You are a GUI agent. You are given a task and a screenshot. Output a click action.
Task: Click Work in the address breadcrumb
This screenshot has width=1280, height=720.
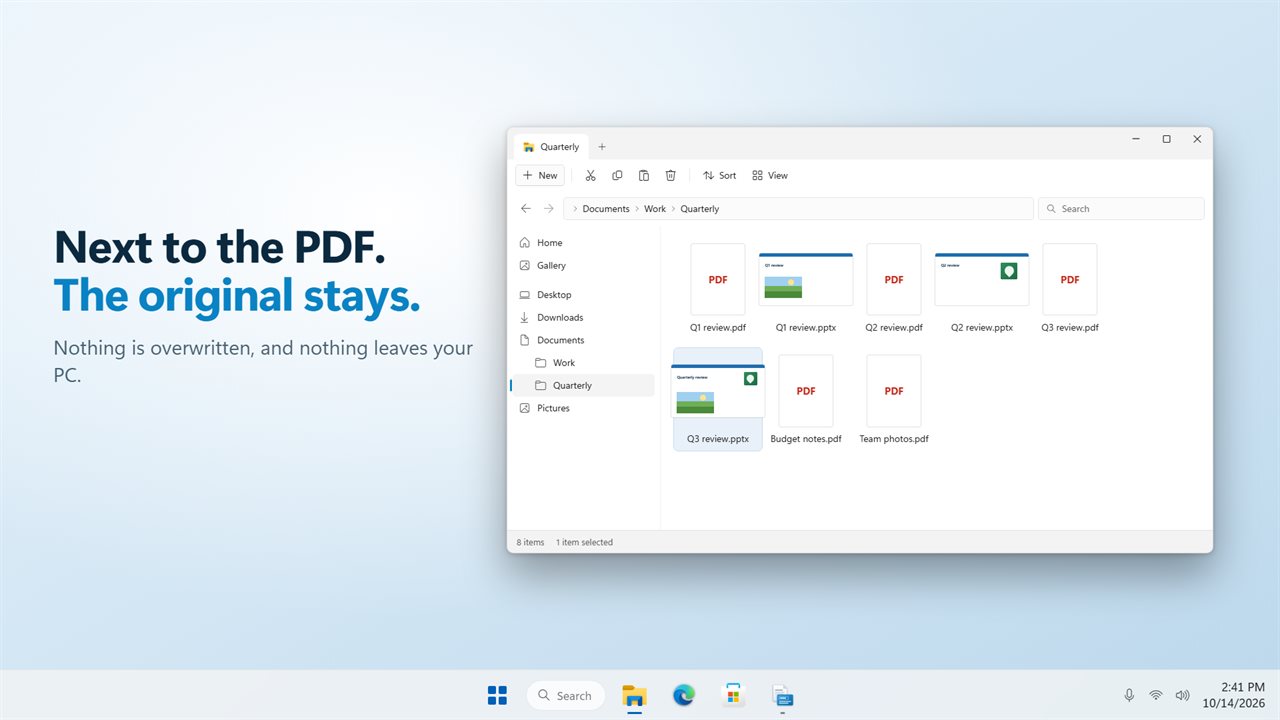click(655, 209)
